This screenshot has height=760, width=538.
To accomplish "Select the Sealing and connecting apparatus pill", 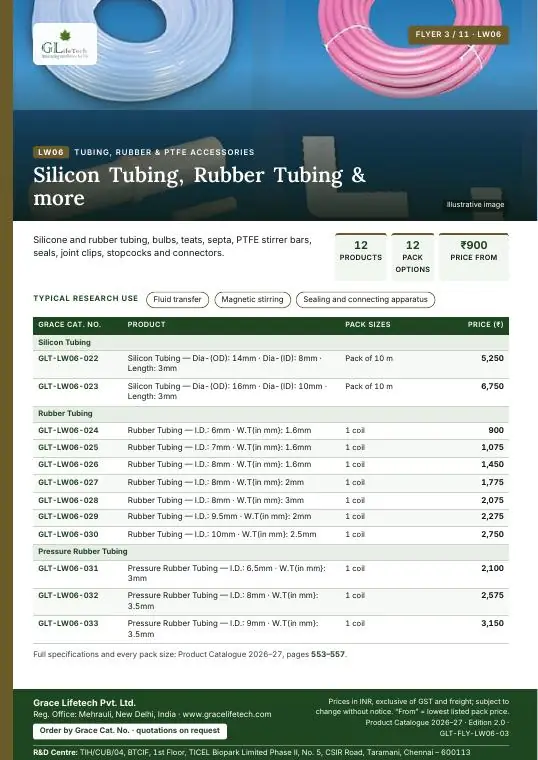I will point(365,300).
